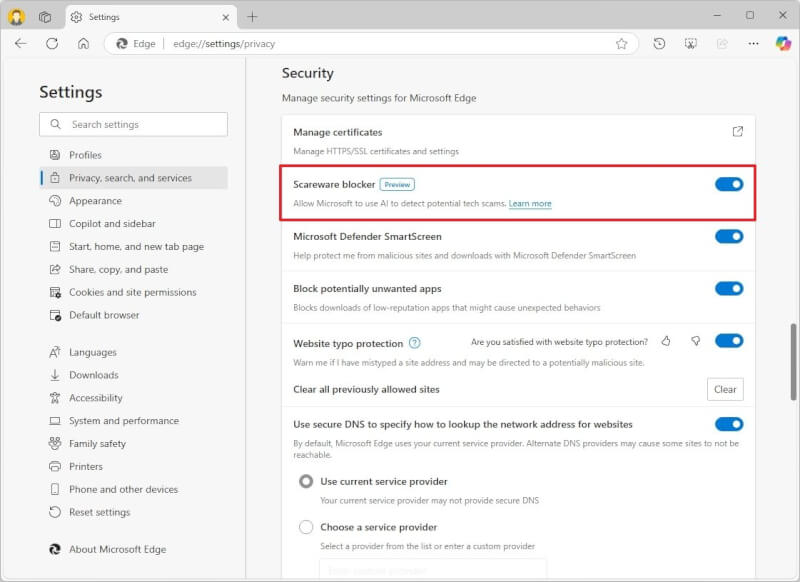Select Choose a service provider option
The width and height of the screenshot is (800, 582).
click(x=306, y=527)
